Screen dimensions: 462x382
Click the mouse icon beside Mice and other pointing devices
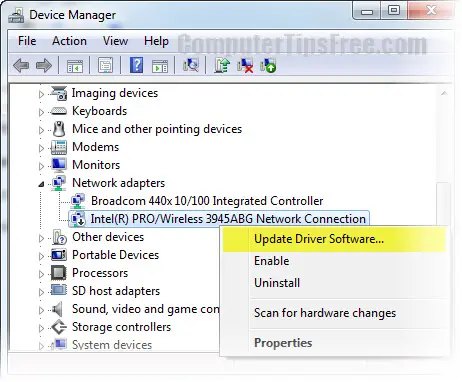point(59,129)
